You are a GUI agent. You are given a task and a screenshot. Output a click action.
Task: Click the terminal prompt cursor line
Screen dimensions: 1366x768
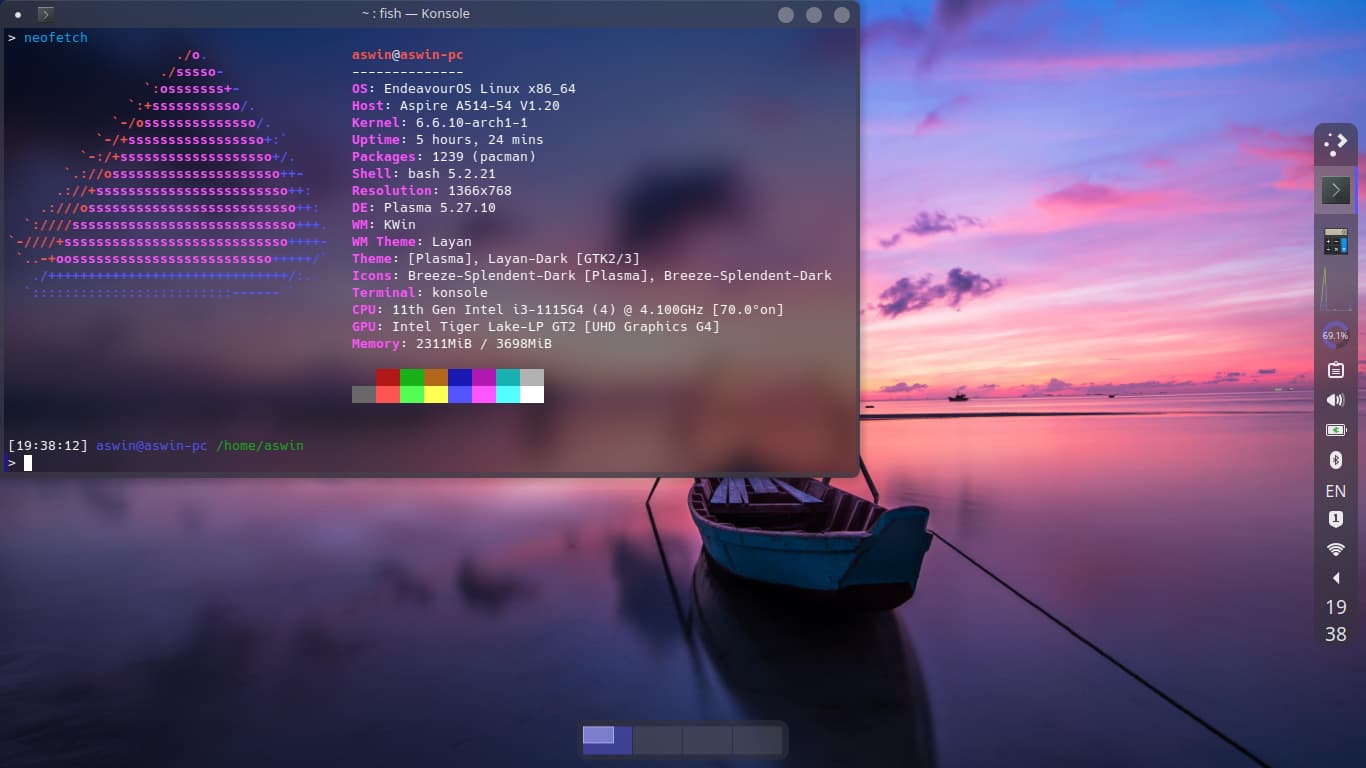tap(28, 463)
